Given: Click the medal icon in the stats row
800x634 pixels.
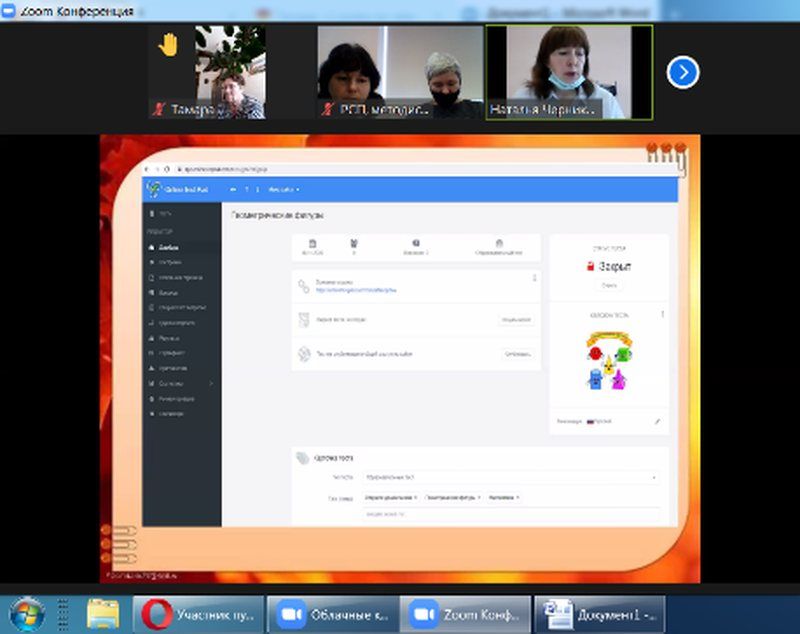Looking at the screenshot, I should point(354,243).
